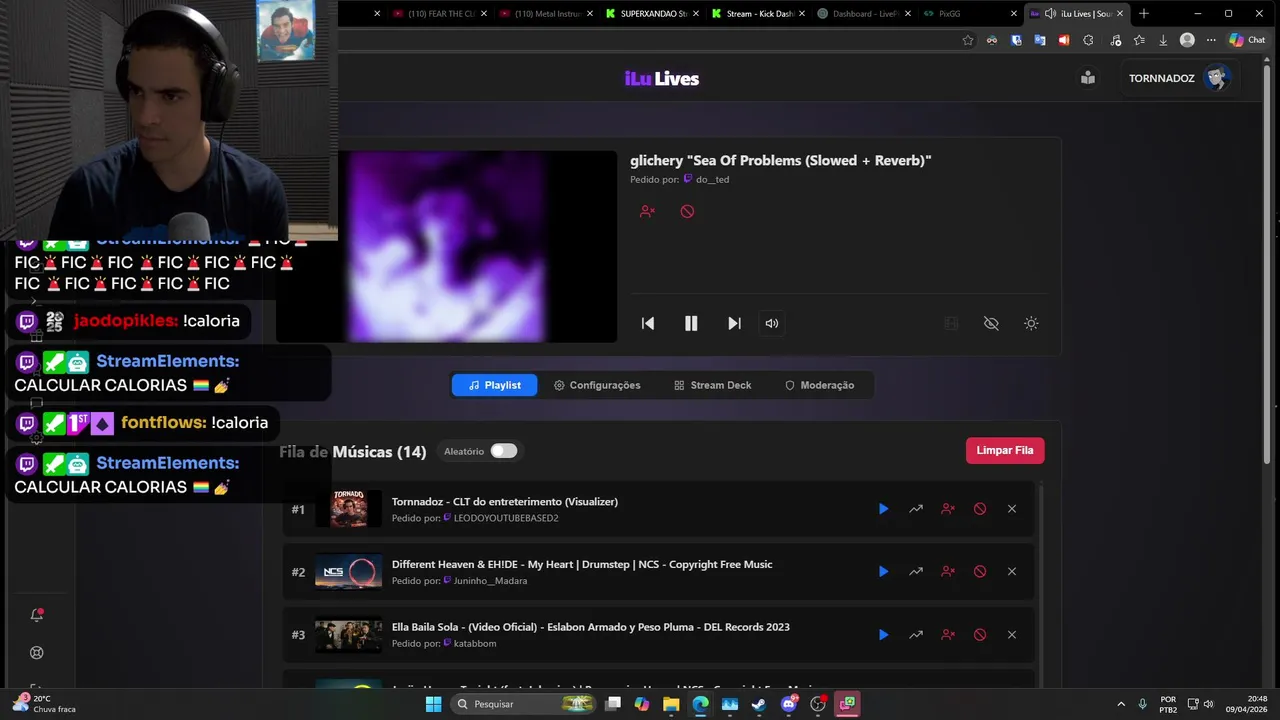
Task: Click the Tornnadoz CLT song thumbnail
Action: [x=348, y=509]
